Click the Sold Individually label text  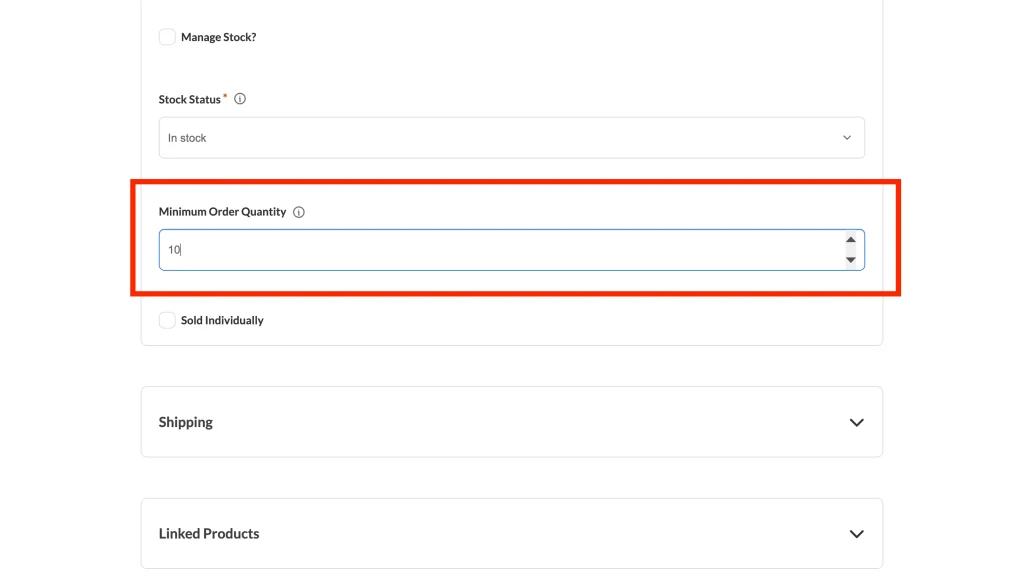222,320
